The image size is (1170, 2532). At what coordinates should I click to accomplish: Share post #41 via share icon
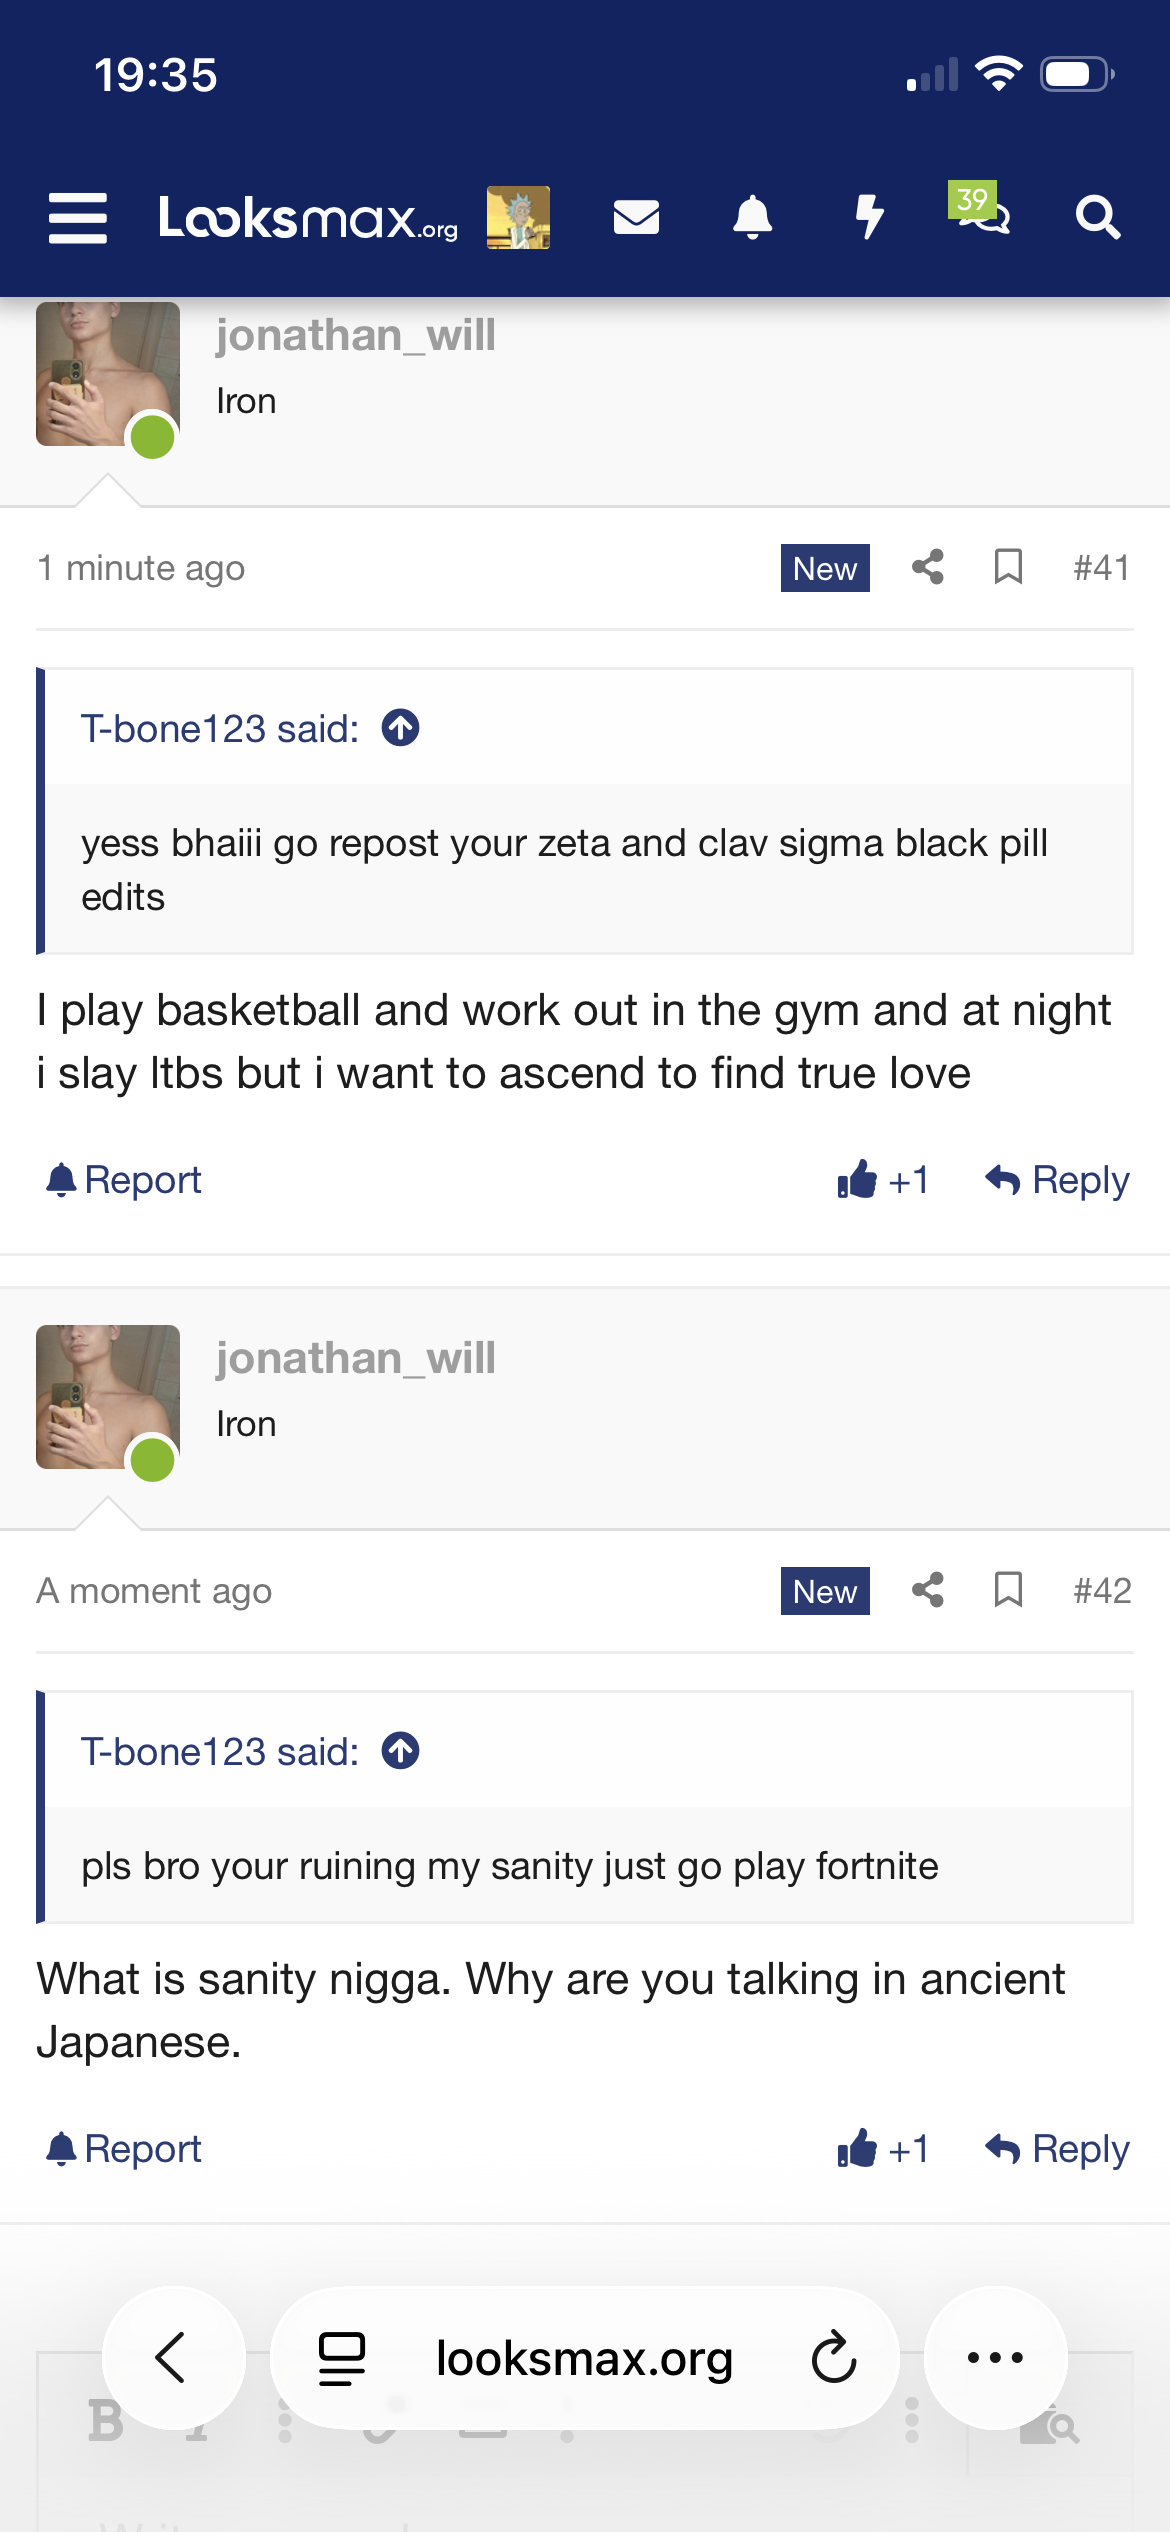pos(928,567)
